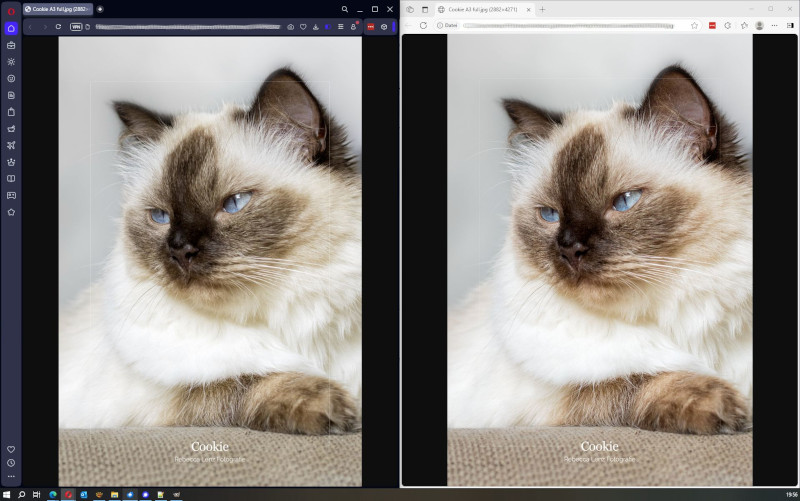
Task: Open Edge settings and more menu
Action: [774, 25]
